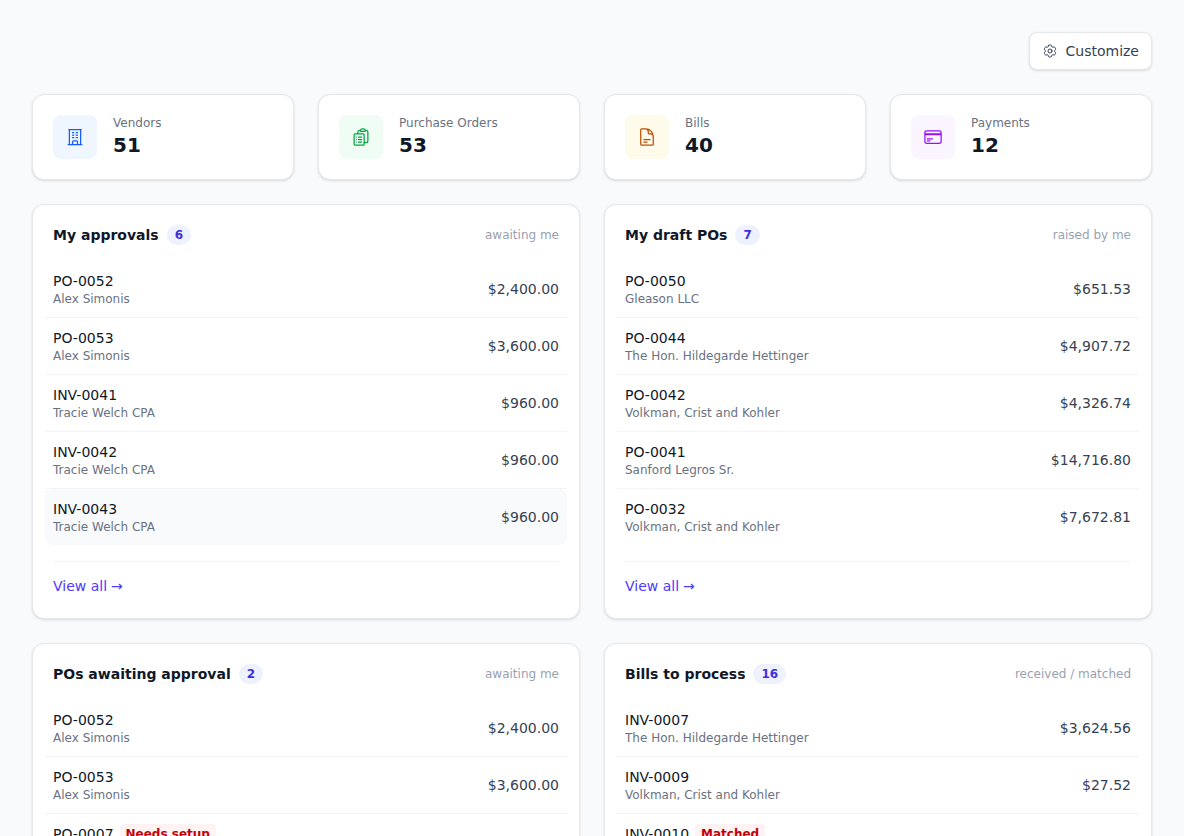Open draft PO-0042 Volkman, Crist and Kohler
The width and height of the screenshot is (1184, 836).
point(878,403)
